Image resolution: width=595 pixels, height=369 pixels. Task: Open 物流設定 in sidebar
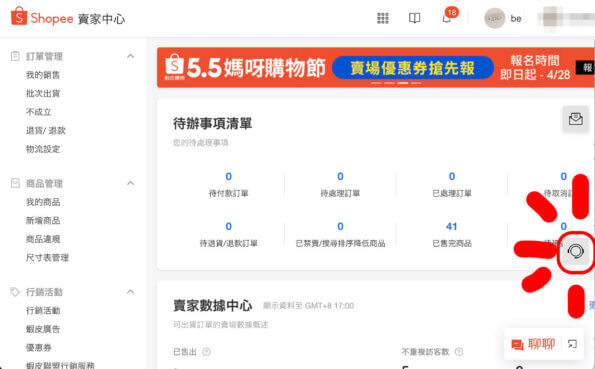tap(43, 149)
